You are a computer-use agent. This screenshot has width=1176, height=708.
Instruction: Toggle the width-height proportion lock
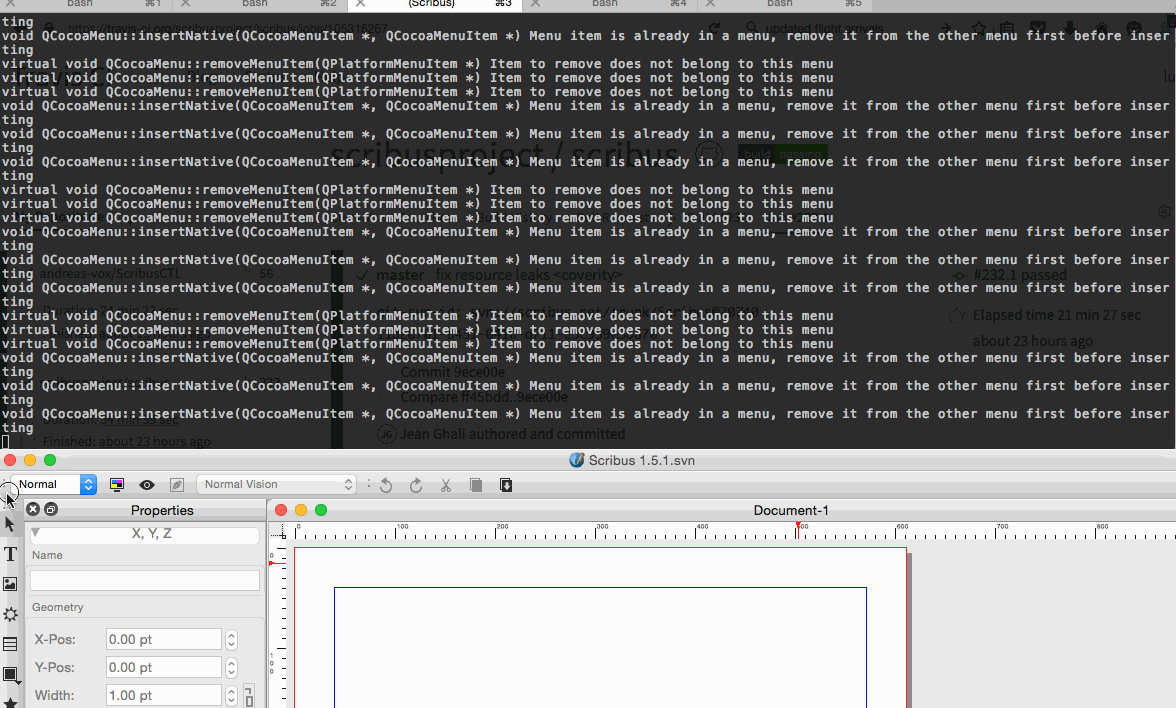click(249, 695)
